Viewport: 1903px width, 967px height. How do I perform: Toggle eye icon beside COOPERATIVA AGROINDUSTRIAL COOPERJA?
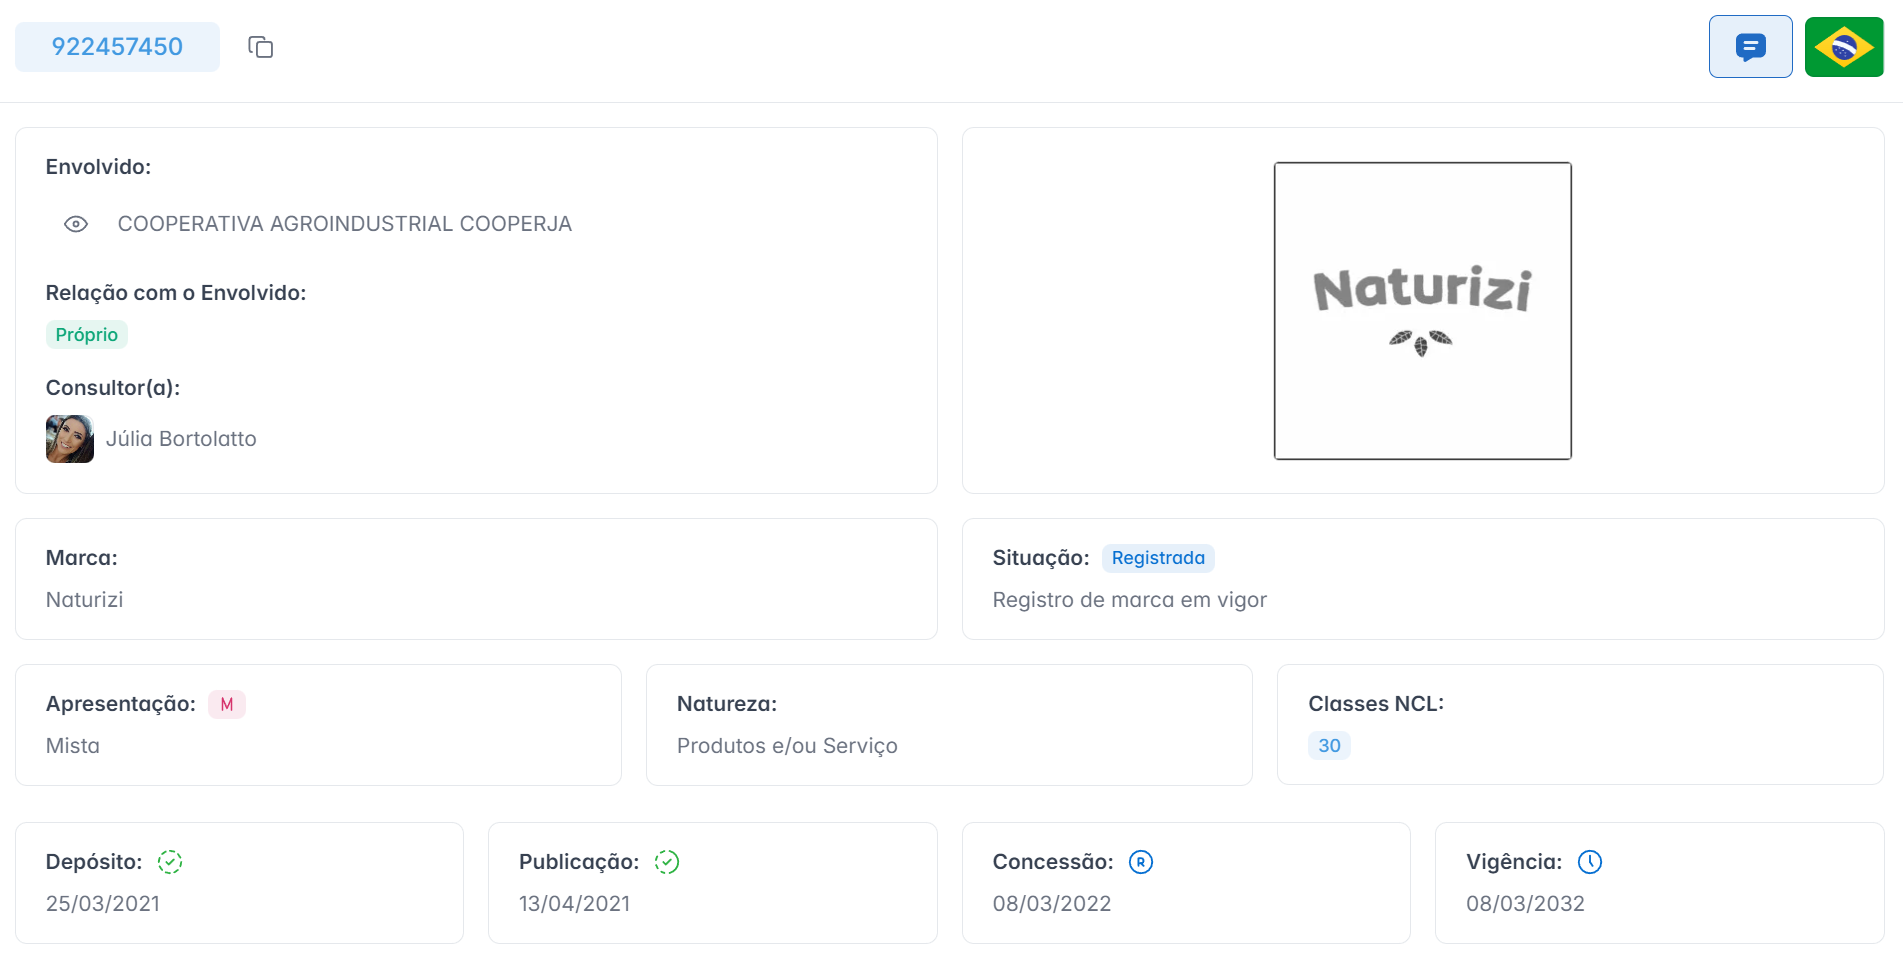pyautogui.click(x=76, y=224)
